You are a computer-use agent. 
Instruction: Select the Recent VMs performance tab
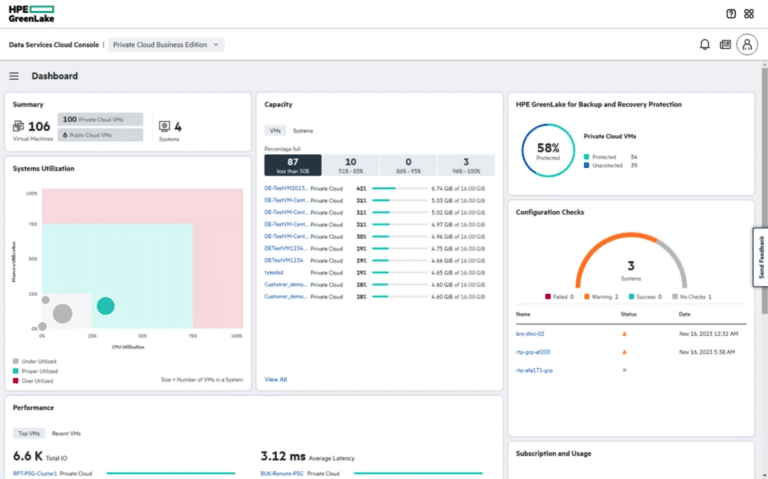pyautogui.click(x=66, y=433)
